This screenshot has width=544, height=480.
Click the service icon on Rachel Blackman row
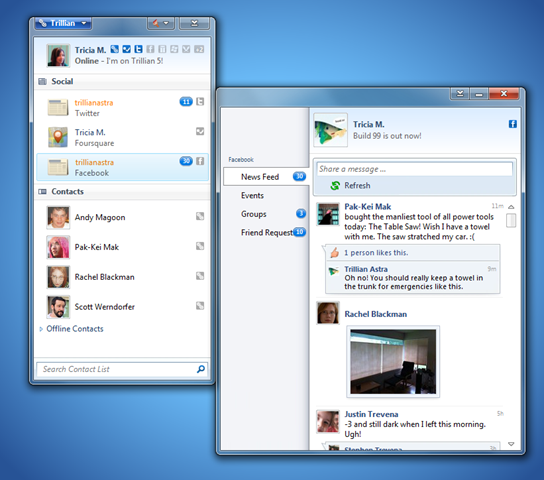[x=200, y=276]
